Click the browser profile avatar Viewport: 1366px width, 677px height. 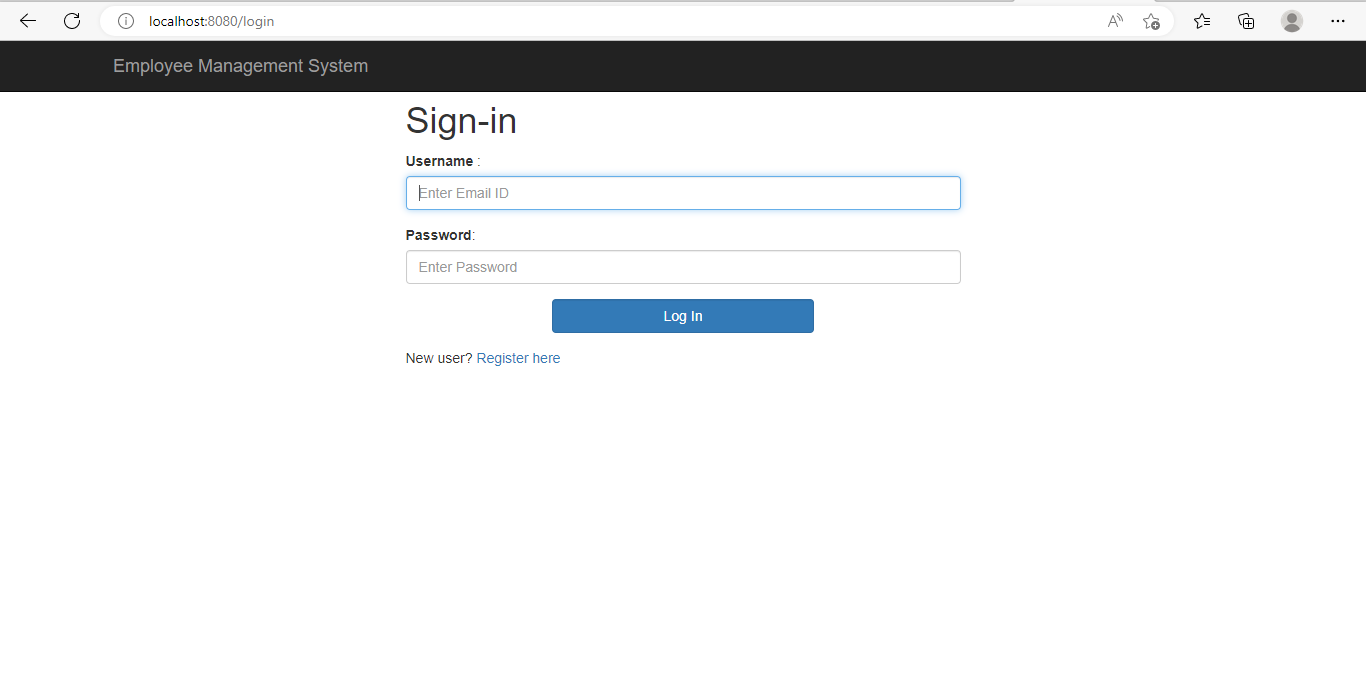click(x=1291, y=20)
